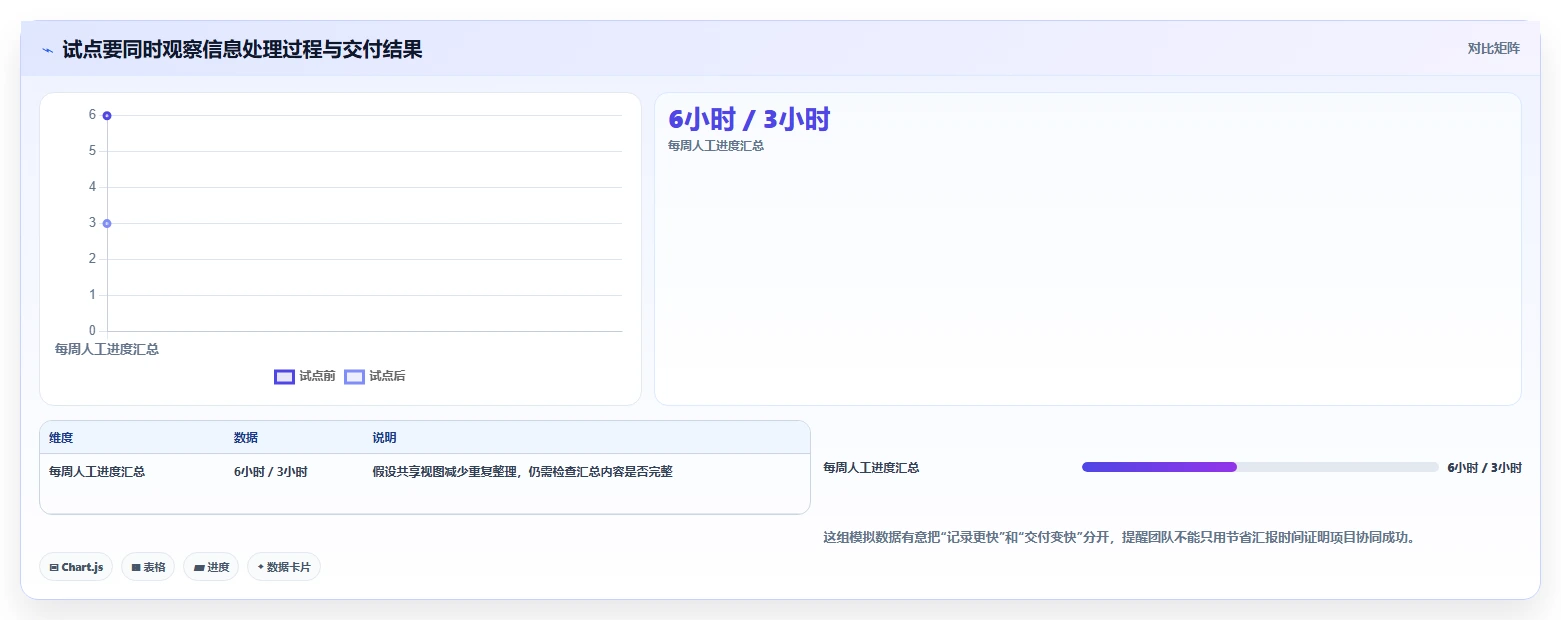Click the progress bar label on its left
The height and width of the screenshot is (620, 1561).
point(871,467)
